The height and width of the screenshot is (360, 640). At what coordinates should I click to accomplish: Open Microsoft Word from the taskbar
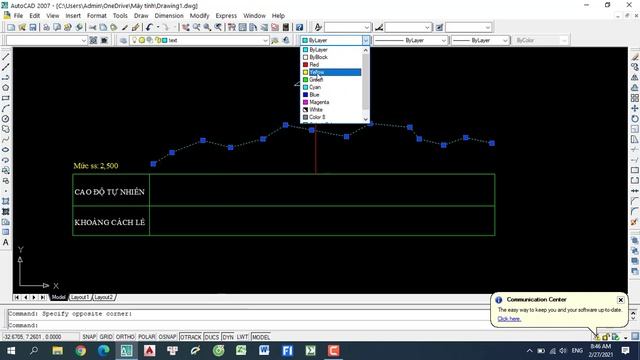[x=264, y=351]
